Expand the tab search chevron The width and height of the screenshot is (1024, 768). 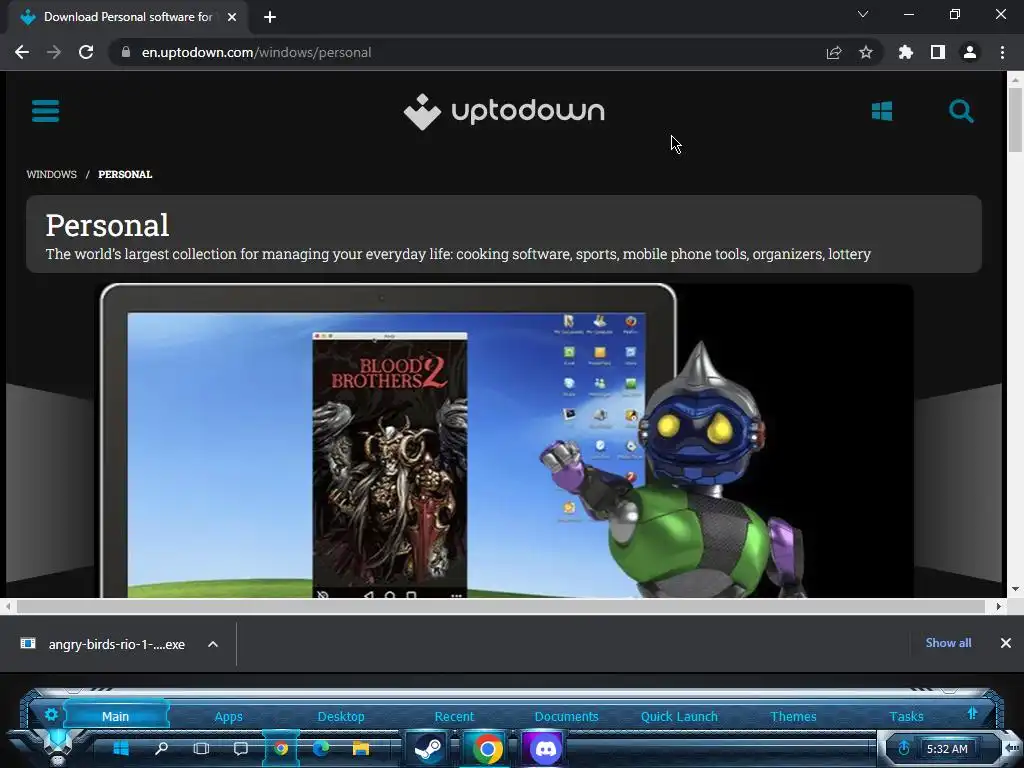pyautogui.click(x=863, y=14)
